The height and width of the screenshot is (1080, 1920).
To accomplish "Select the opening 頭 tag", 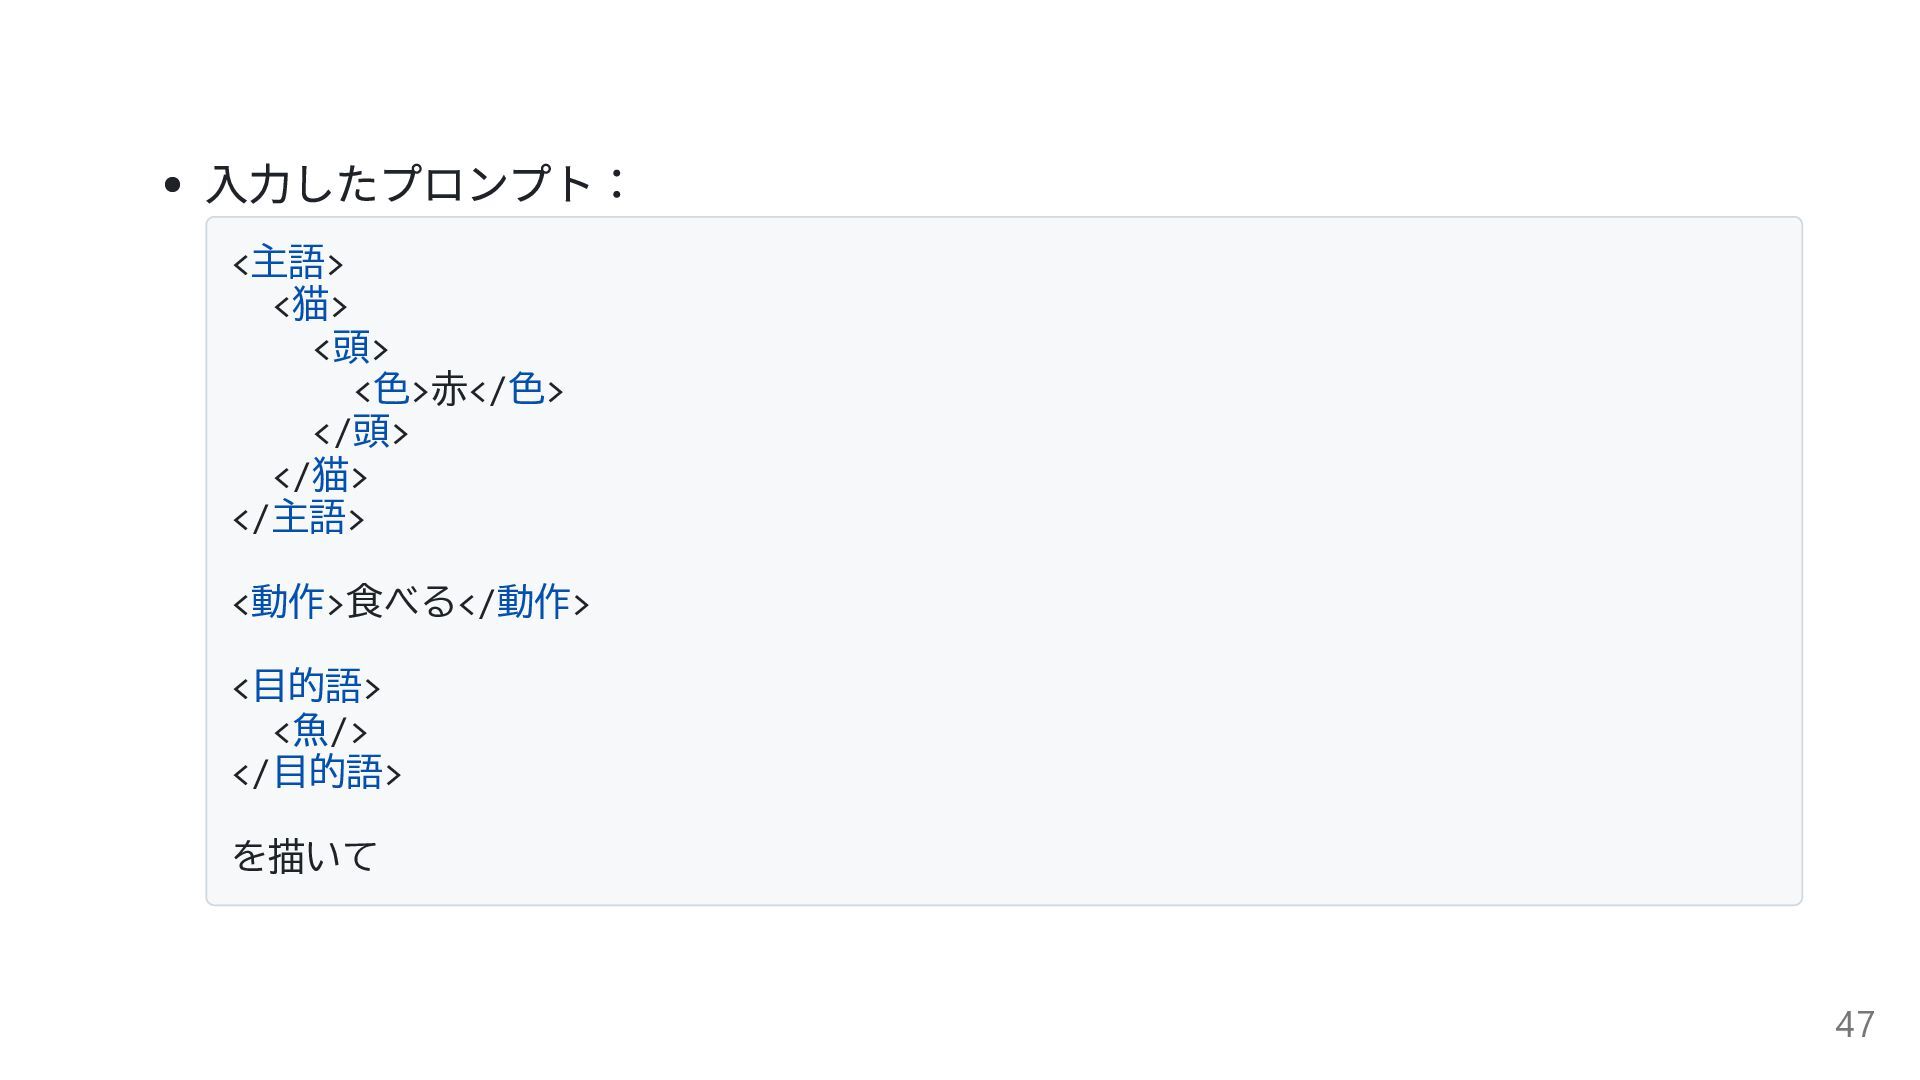I will point(351,348).
